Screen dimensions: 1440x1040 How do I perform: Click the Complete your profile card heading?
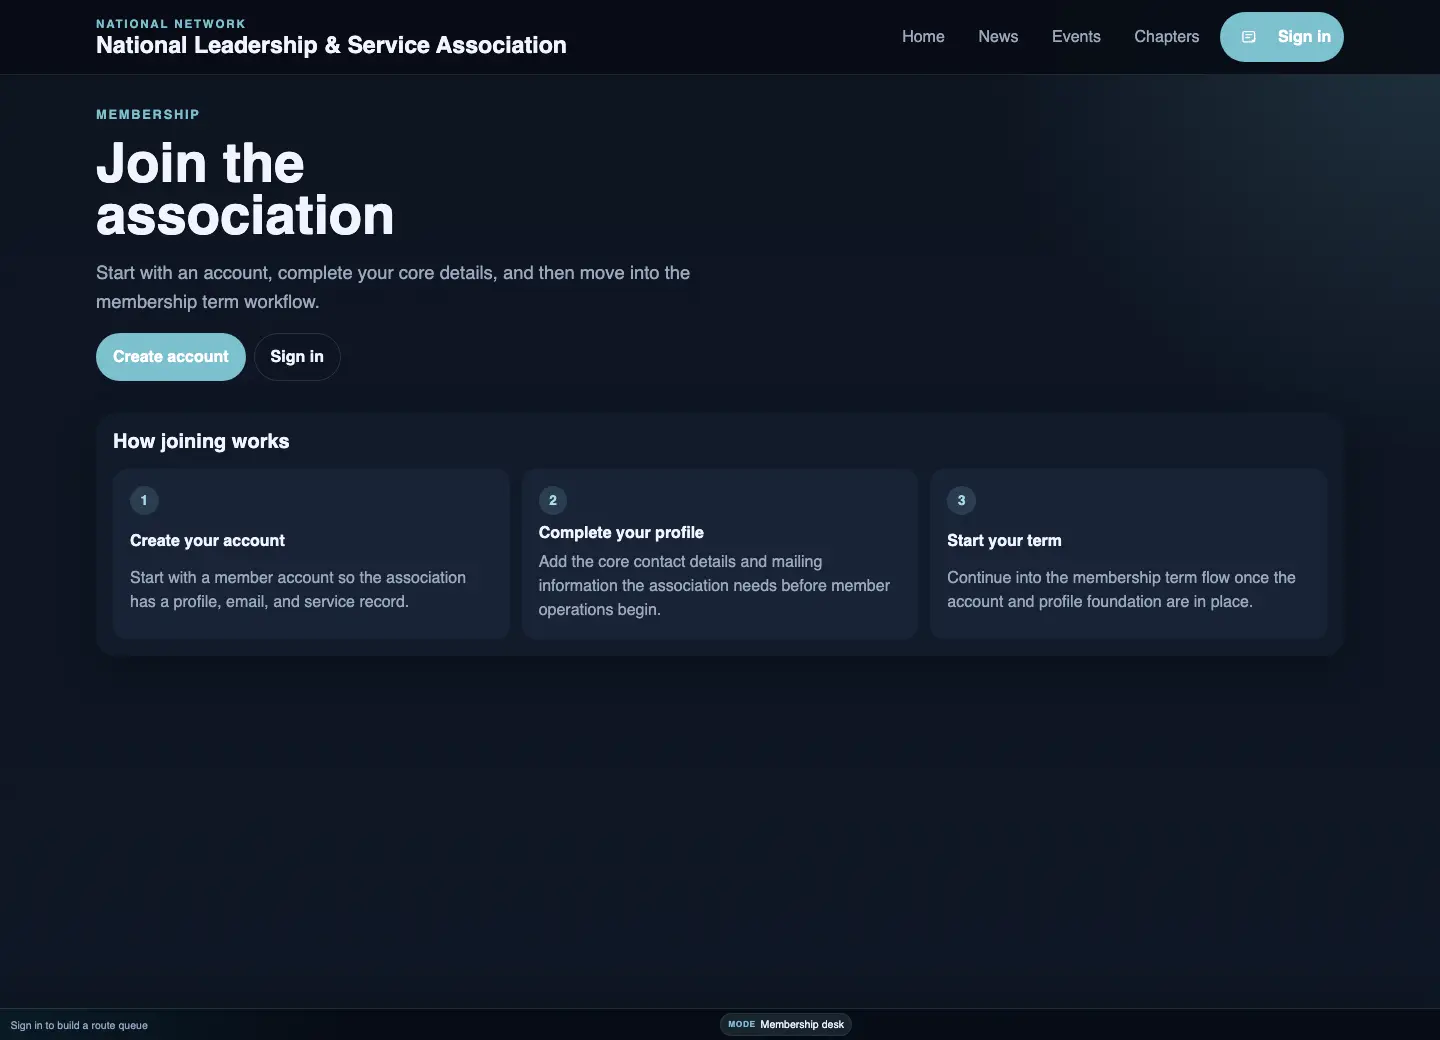[x=621, y=533]
